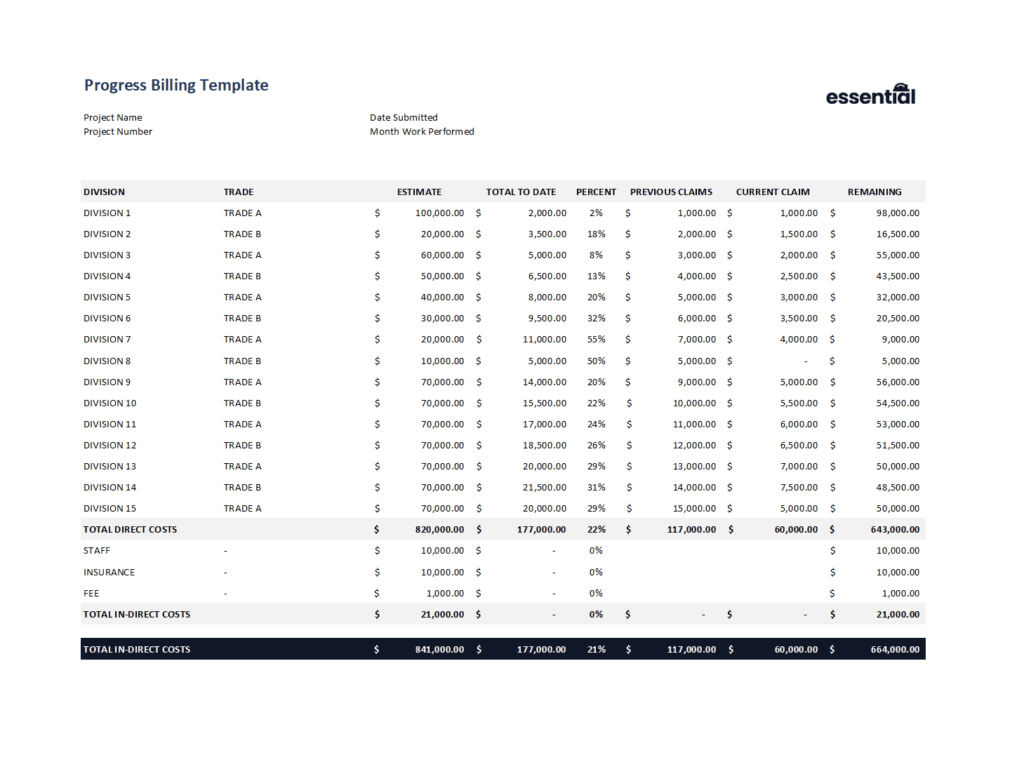
Task: Select the DIVISION column header
Action: (105, 191)
